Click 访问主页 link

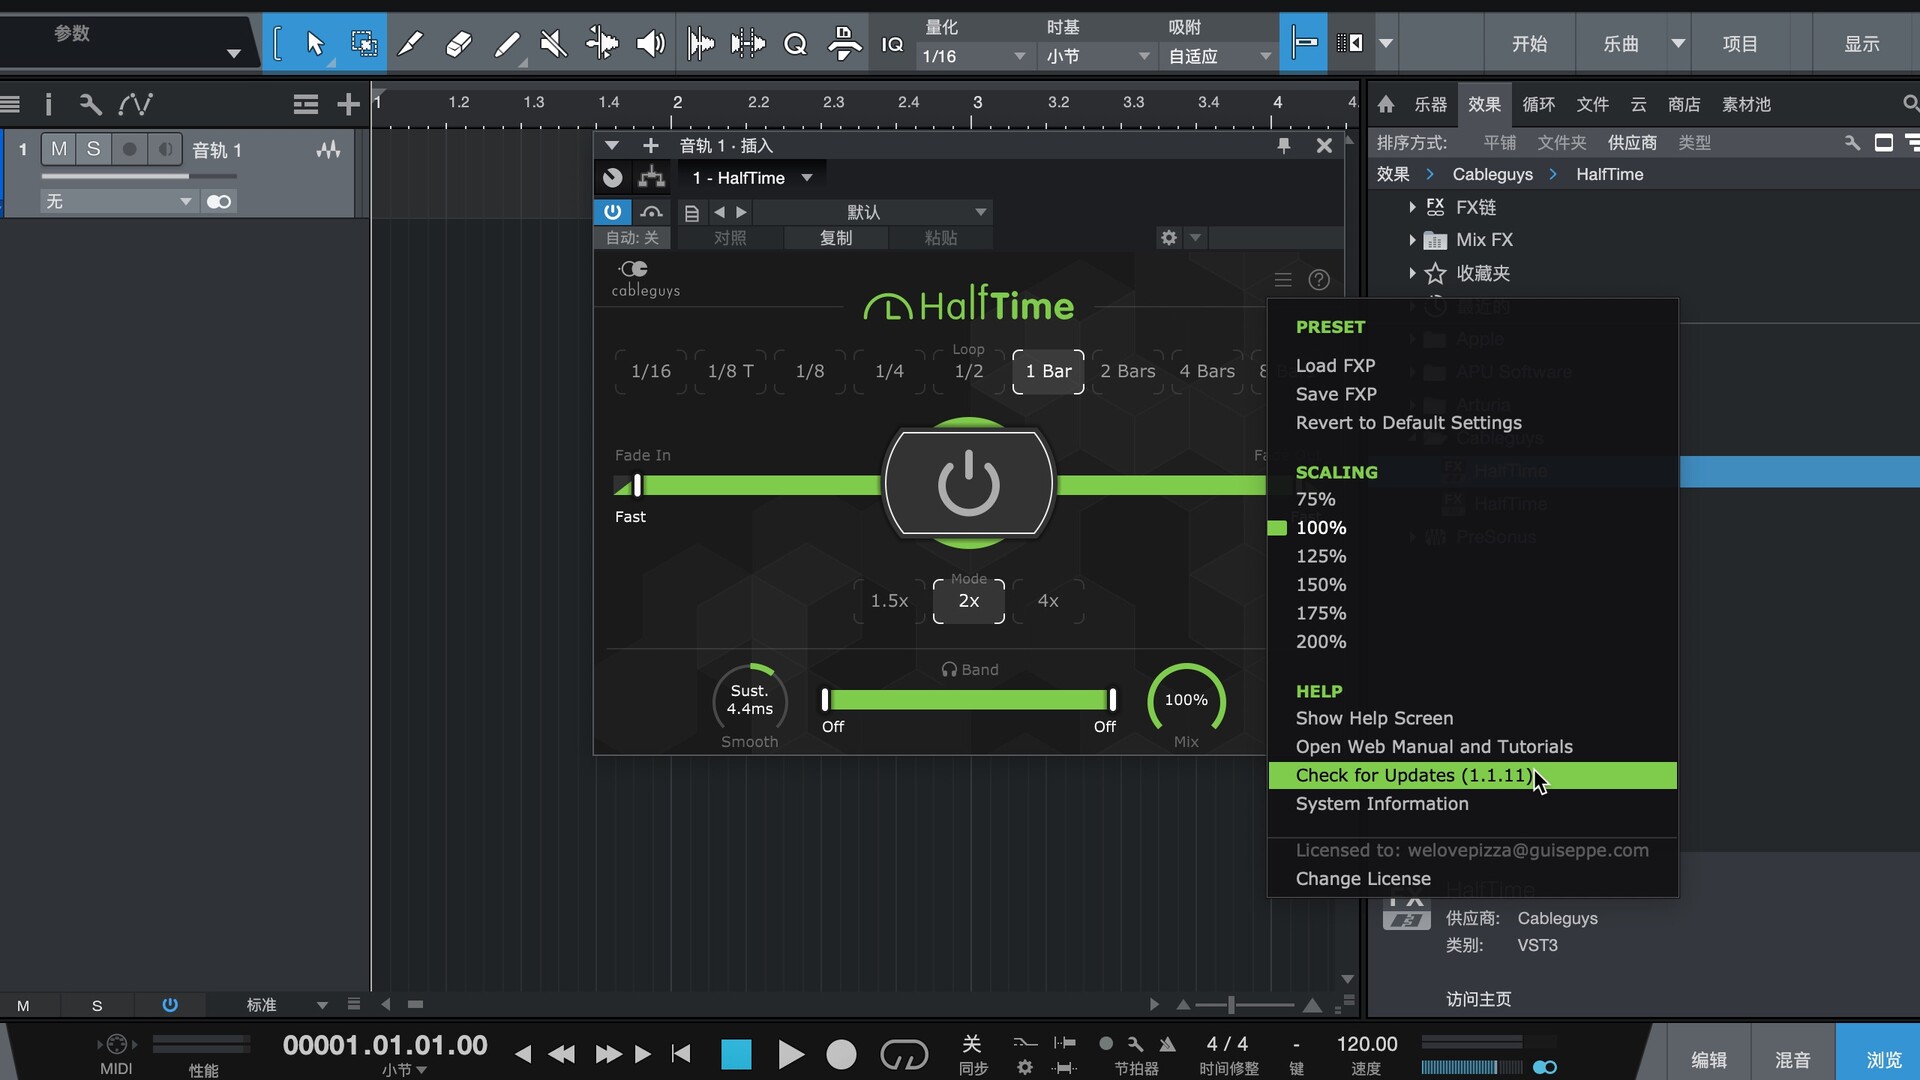pyautogui.click(x=1478, y=999)
